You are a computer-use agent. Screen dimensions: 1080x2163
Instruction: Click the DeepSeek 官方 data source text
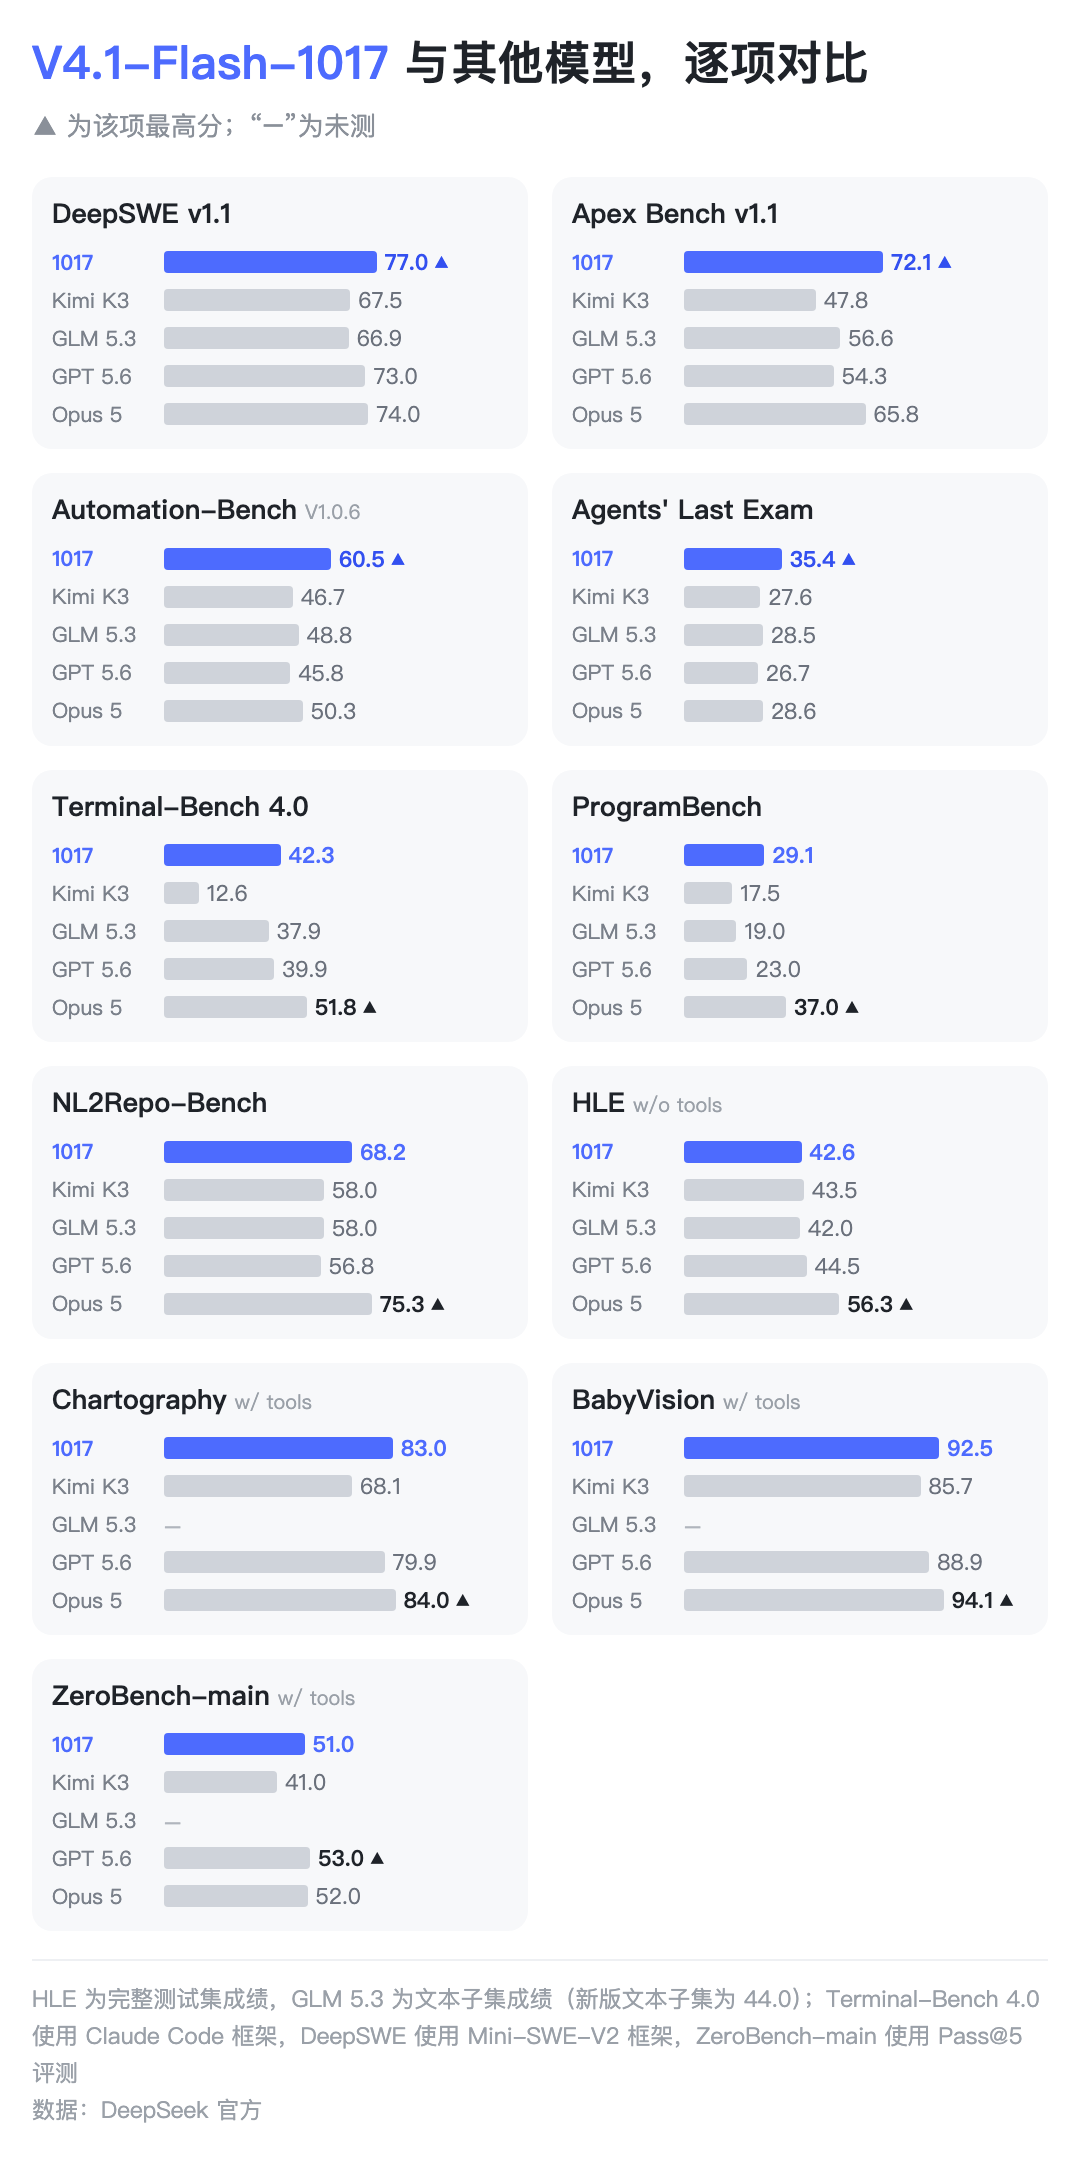tap(181, 2110)
